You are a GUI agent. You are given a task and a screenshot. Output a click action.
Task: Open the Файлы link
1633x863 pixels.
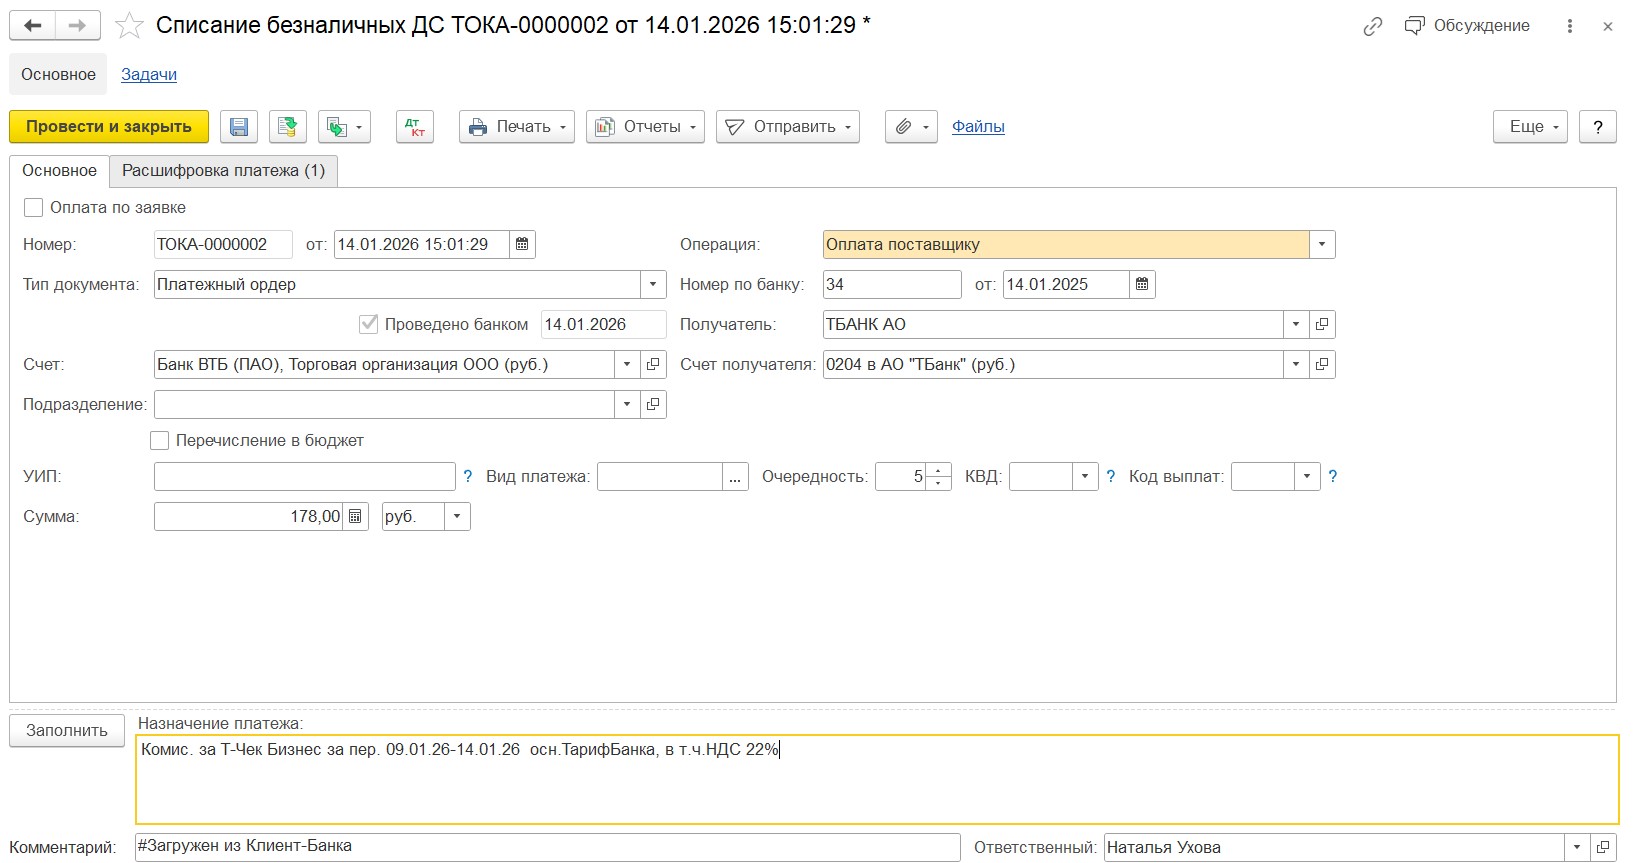point(978,127)
